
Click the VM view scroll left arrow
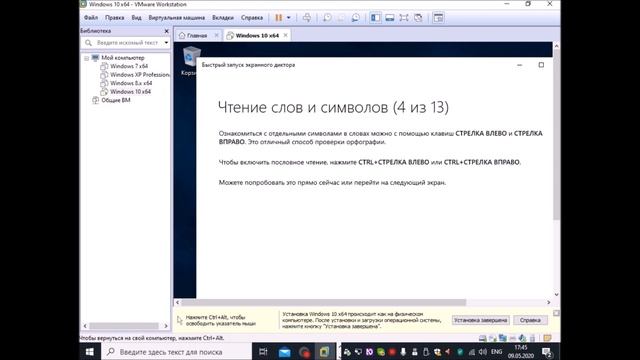click(177, 302)
